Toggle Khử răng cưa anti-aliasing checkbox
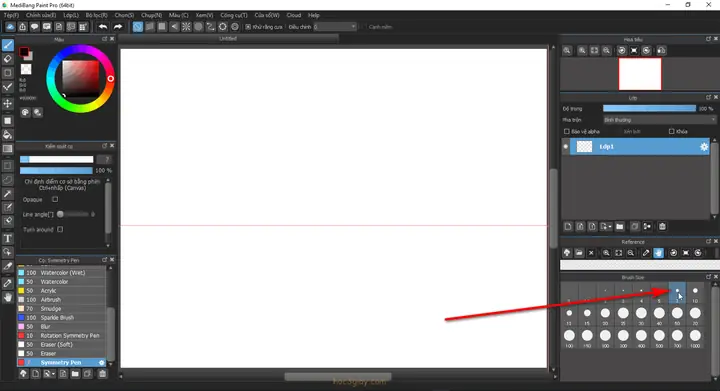 pyautogui.click(x=248, y=27)
